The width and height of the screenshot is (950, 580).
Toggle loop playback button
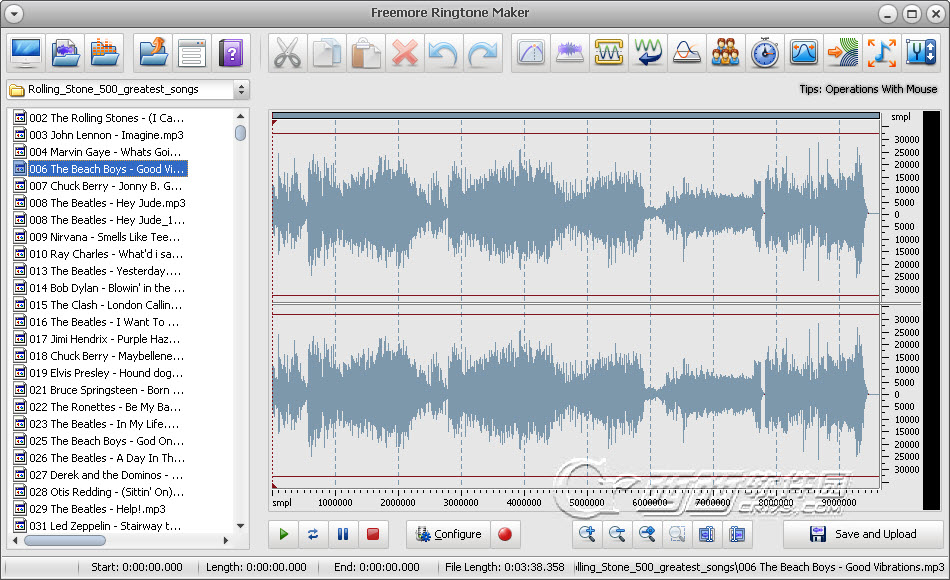(313, 534)
